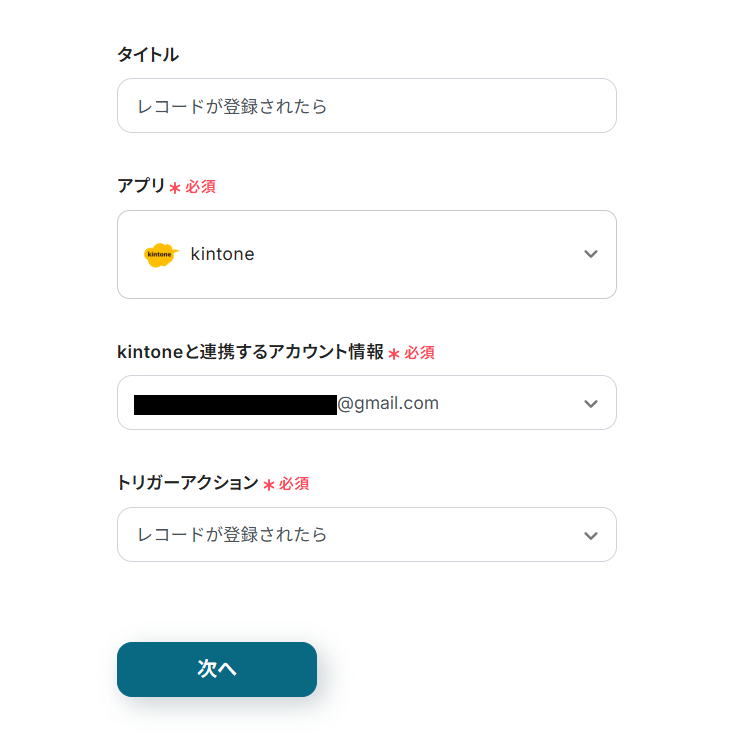Click the トリガーアクション label
Image resolution: width=736 pixels, height=752 pixels.
(188, 483)
